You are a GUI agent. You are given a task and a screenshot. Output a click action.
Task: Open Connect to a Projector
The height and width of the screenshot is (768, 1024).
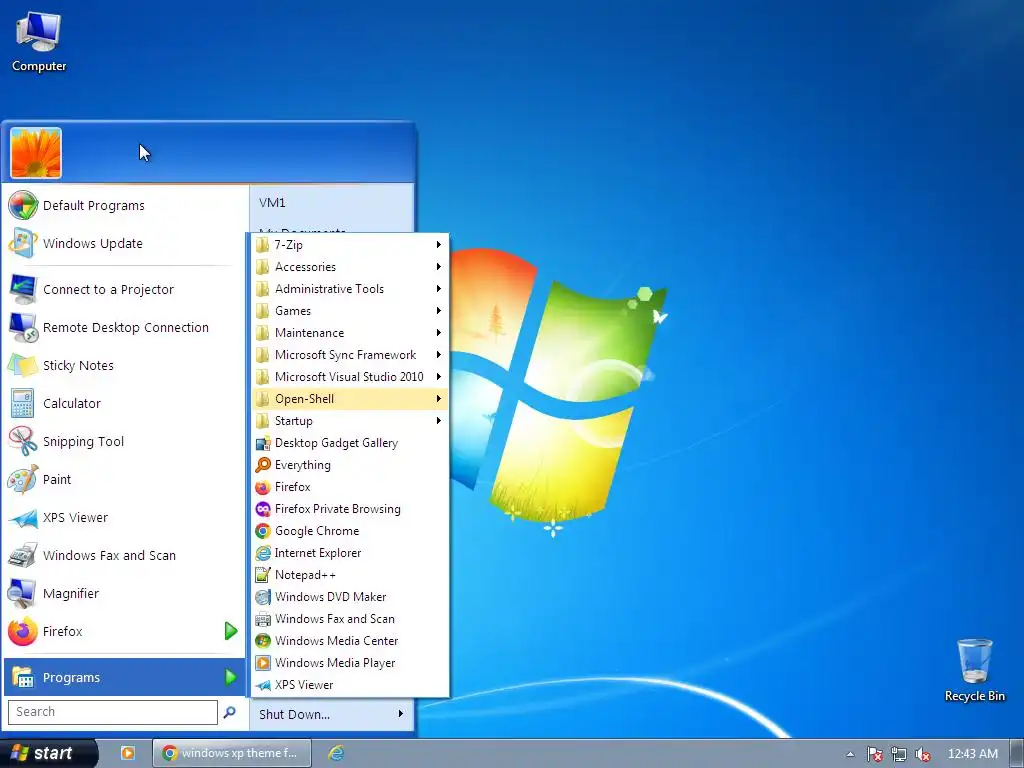(123, 289)
